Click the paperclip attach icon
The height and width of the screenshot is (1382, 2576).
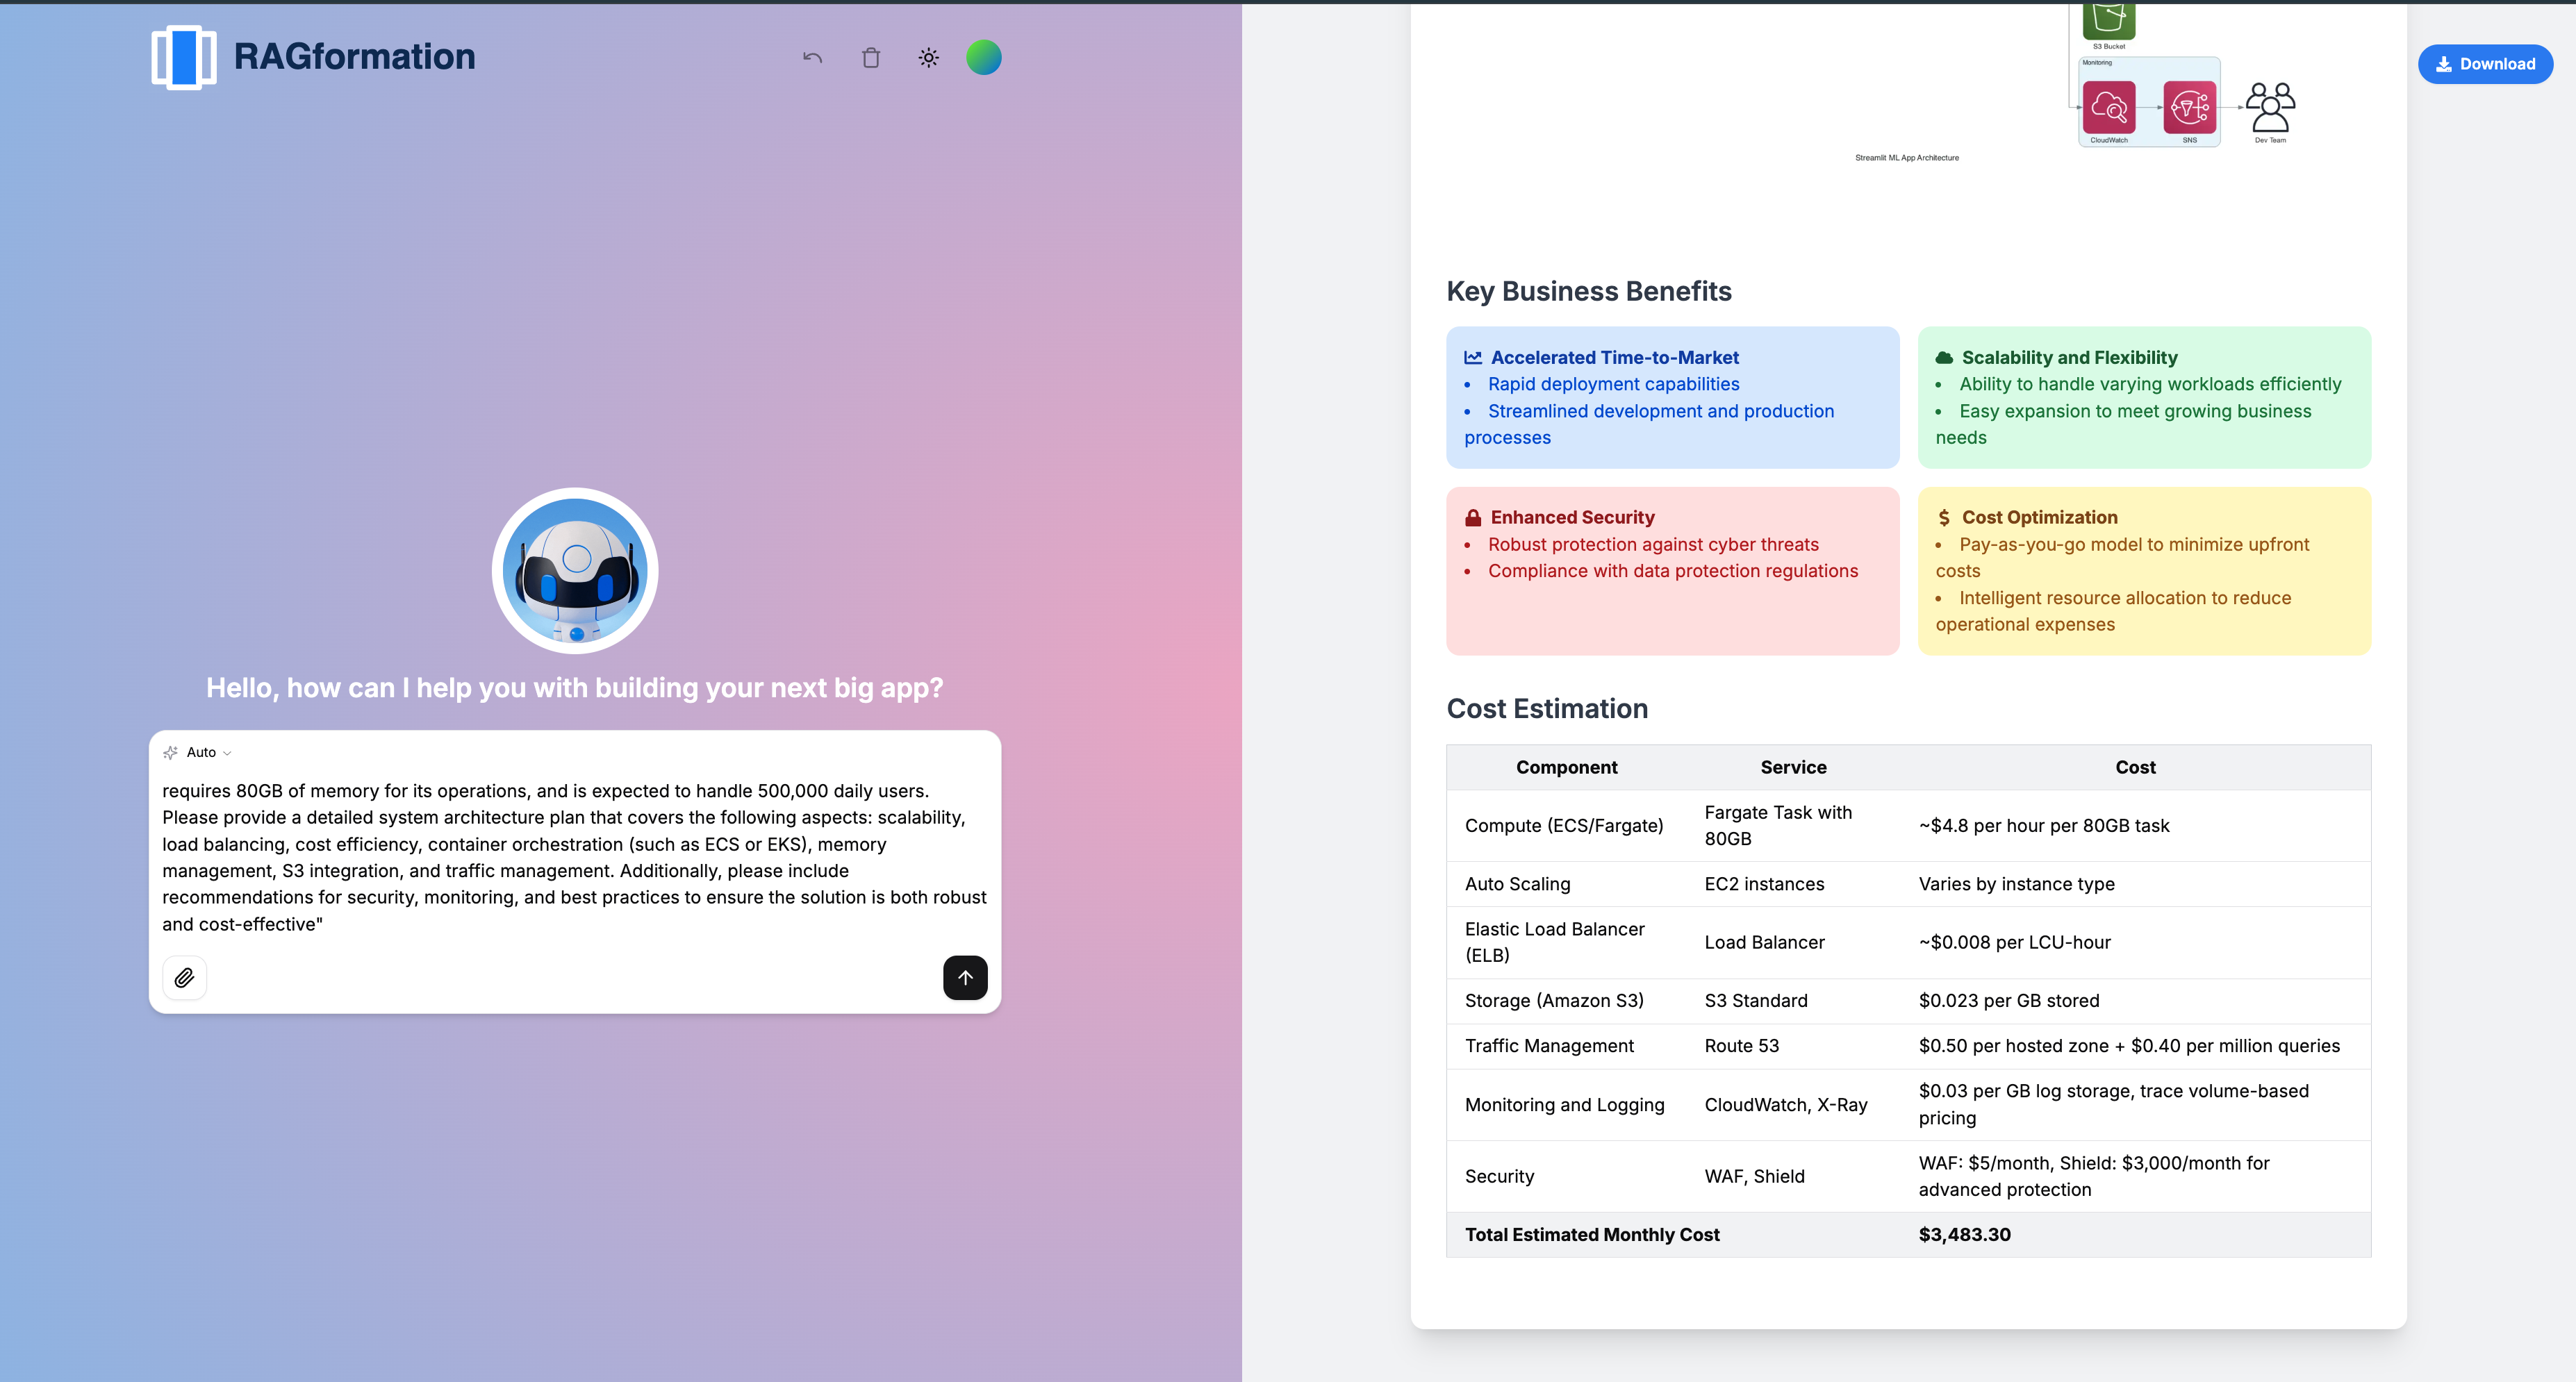[x=184, y=977]
